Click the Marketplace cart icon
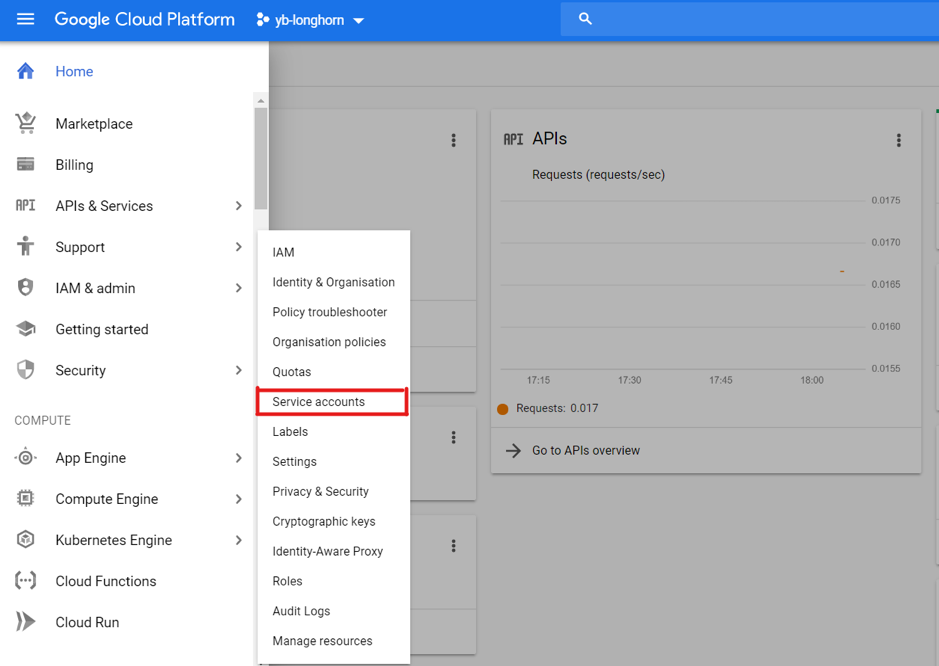This screenshot has height=666, width=939. [x=26, y=123]
